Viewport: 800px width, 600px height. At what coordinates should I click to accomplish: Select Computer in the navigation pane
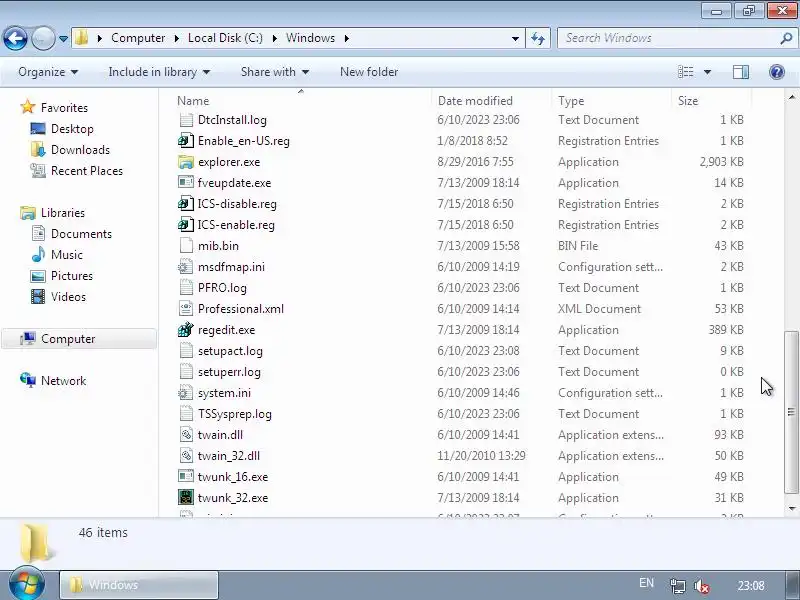(79, 339)
